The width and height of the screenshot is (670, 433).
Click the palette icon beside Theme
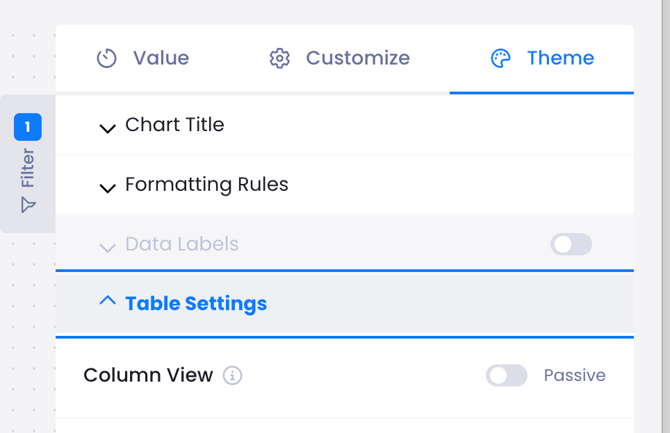501,58
